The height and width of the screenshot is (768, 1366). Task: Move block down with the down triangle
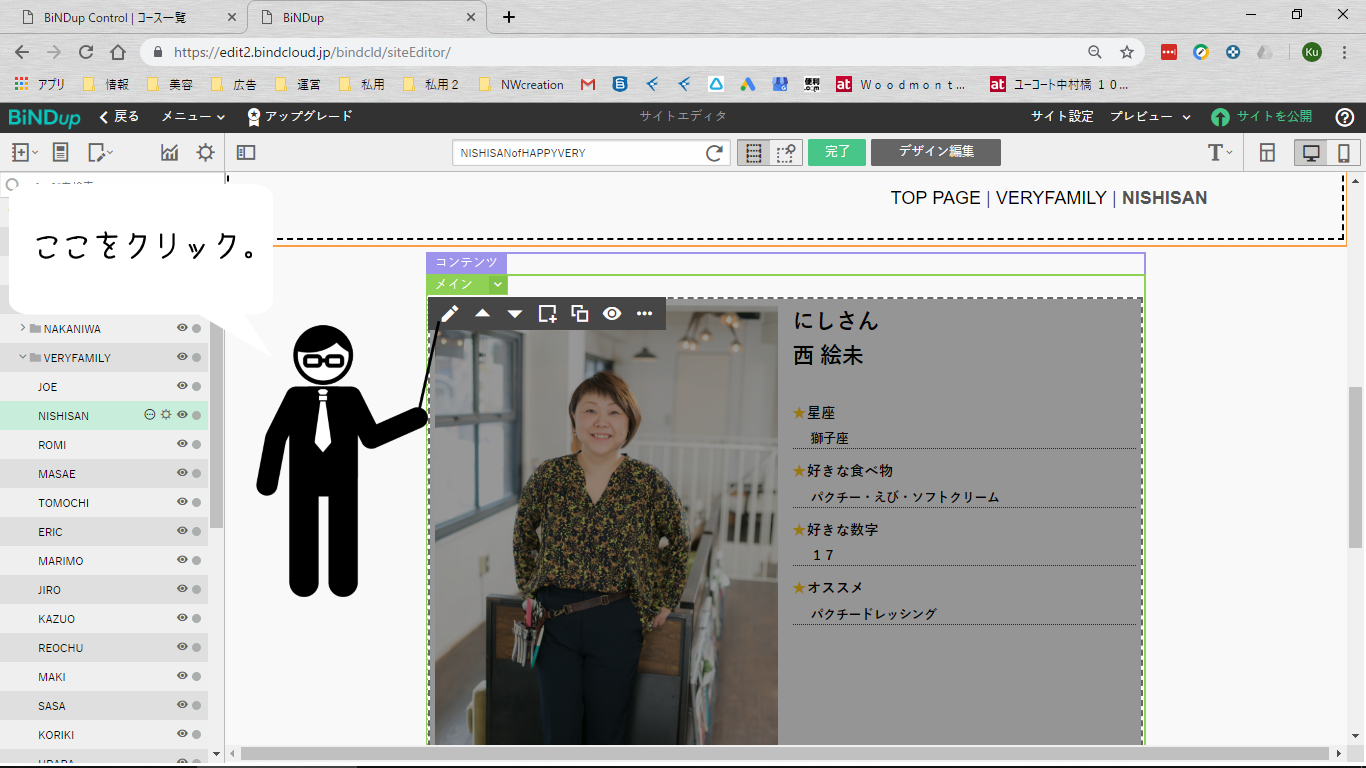tap(515, 314)
